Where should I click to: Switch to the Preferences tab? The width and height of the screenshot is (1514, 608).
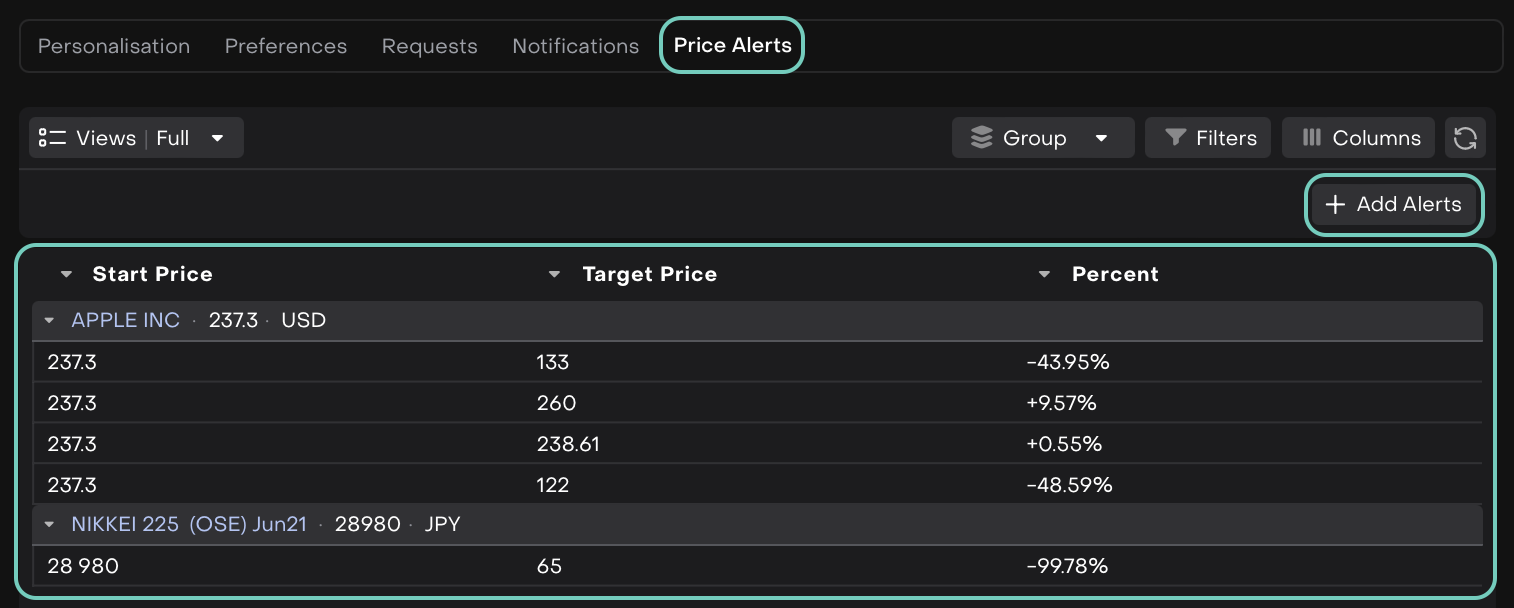coord(286,46)
